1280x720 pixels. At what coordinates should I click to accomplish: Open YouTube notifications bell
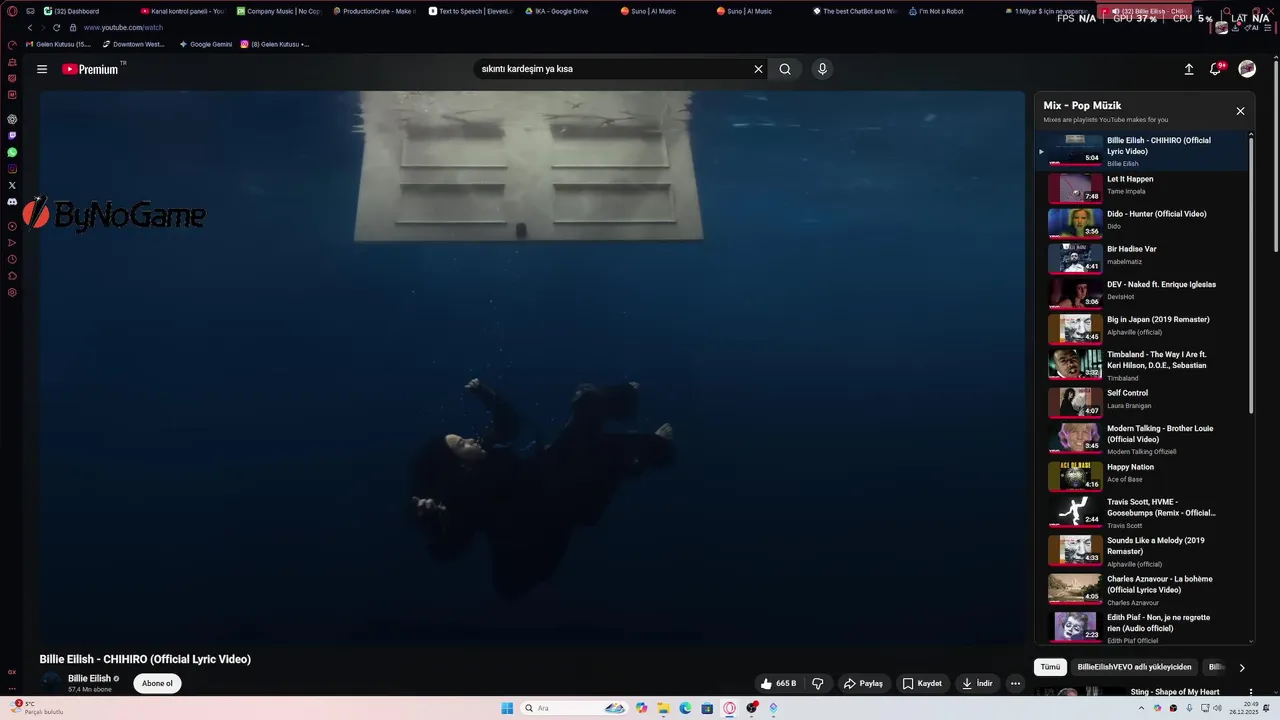[x=1216, y=69]
